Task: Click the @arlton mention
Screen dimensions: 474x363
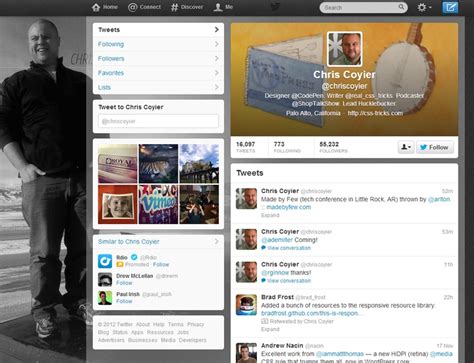Action: click(439, 199)
